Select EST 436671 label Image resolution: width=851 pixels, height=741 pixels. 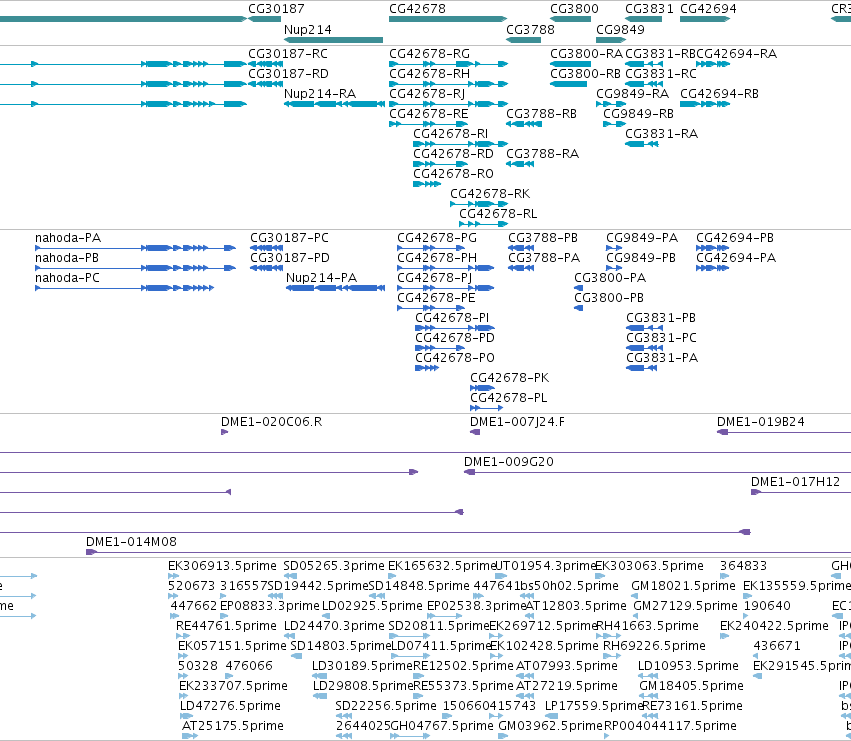click(777, 646)
